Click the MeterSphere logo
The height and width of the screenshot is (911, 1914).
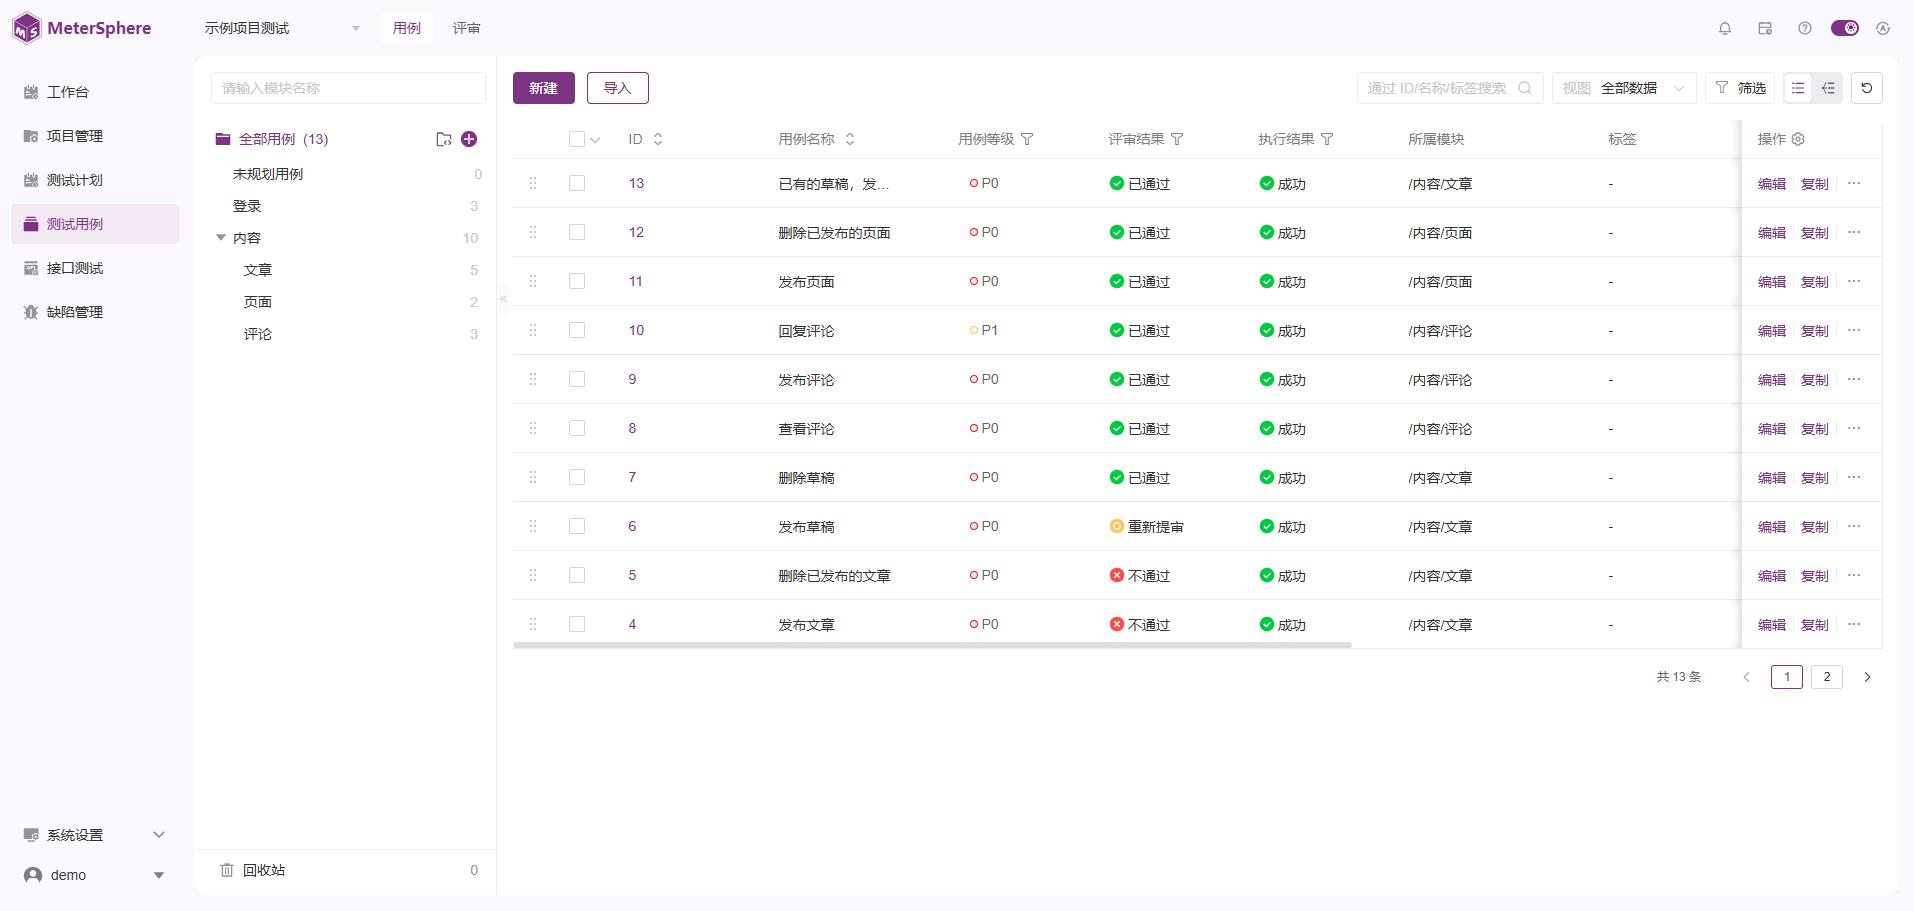pyautogui.click(x=82, y=28)
